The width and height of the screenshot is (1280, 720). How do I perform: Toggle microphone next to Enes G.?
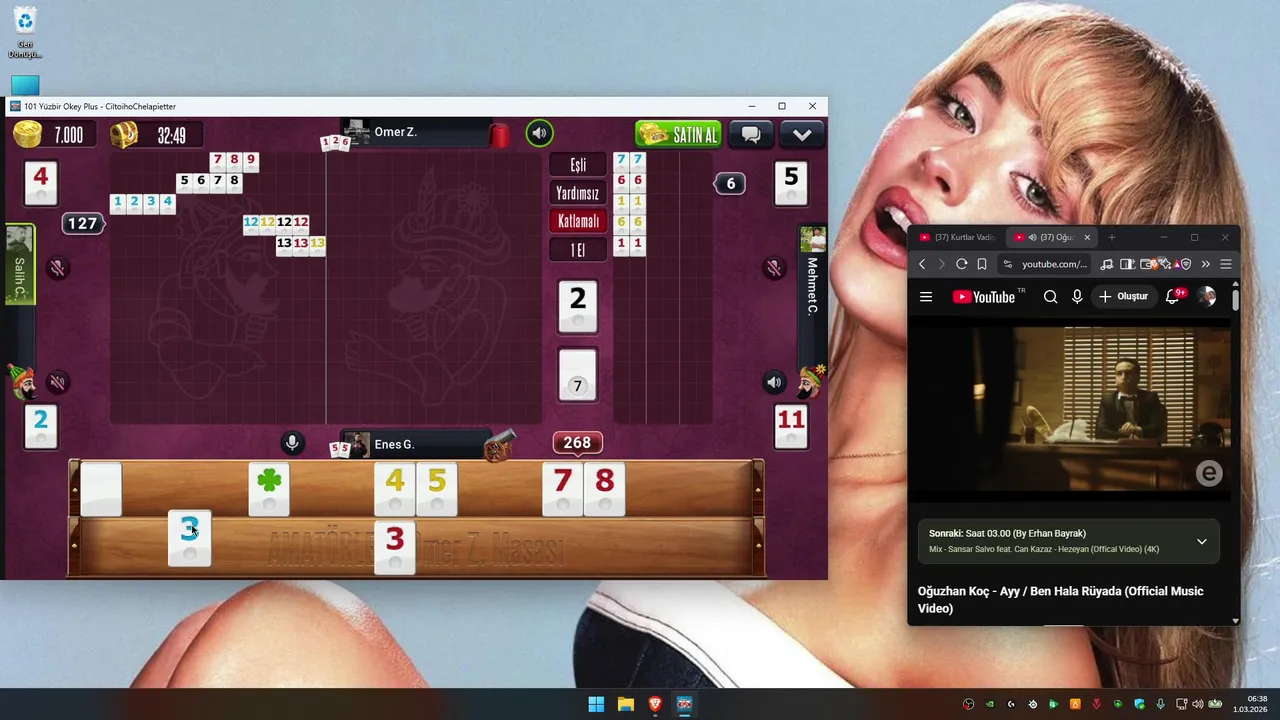click(292, 443)
